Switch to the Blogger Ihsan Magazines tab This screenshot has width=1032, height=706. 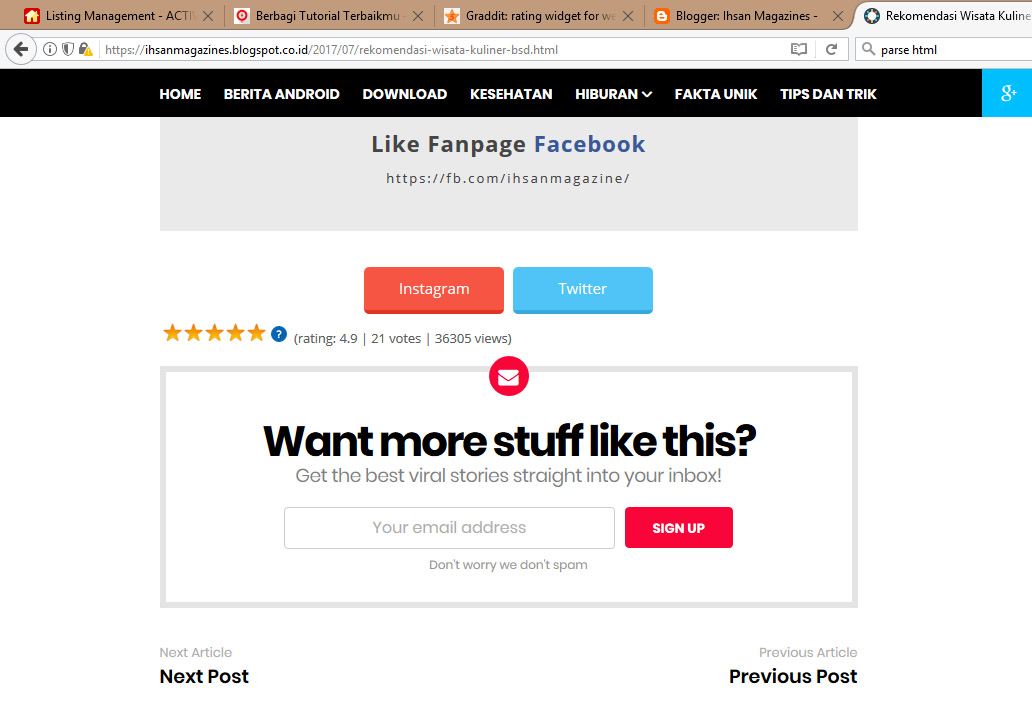(x=747, y=16)
